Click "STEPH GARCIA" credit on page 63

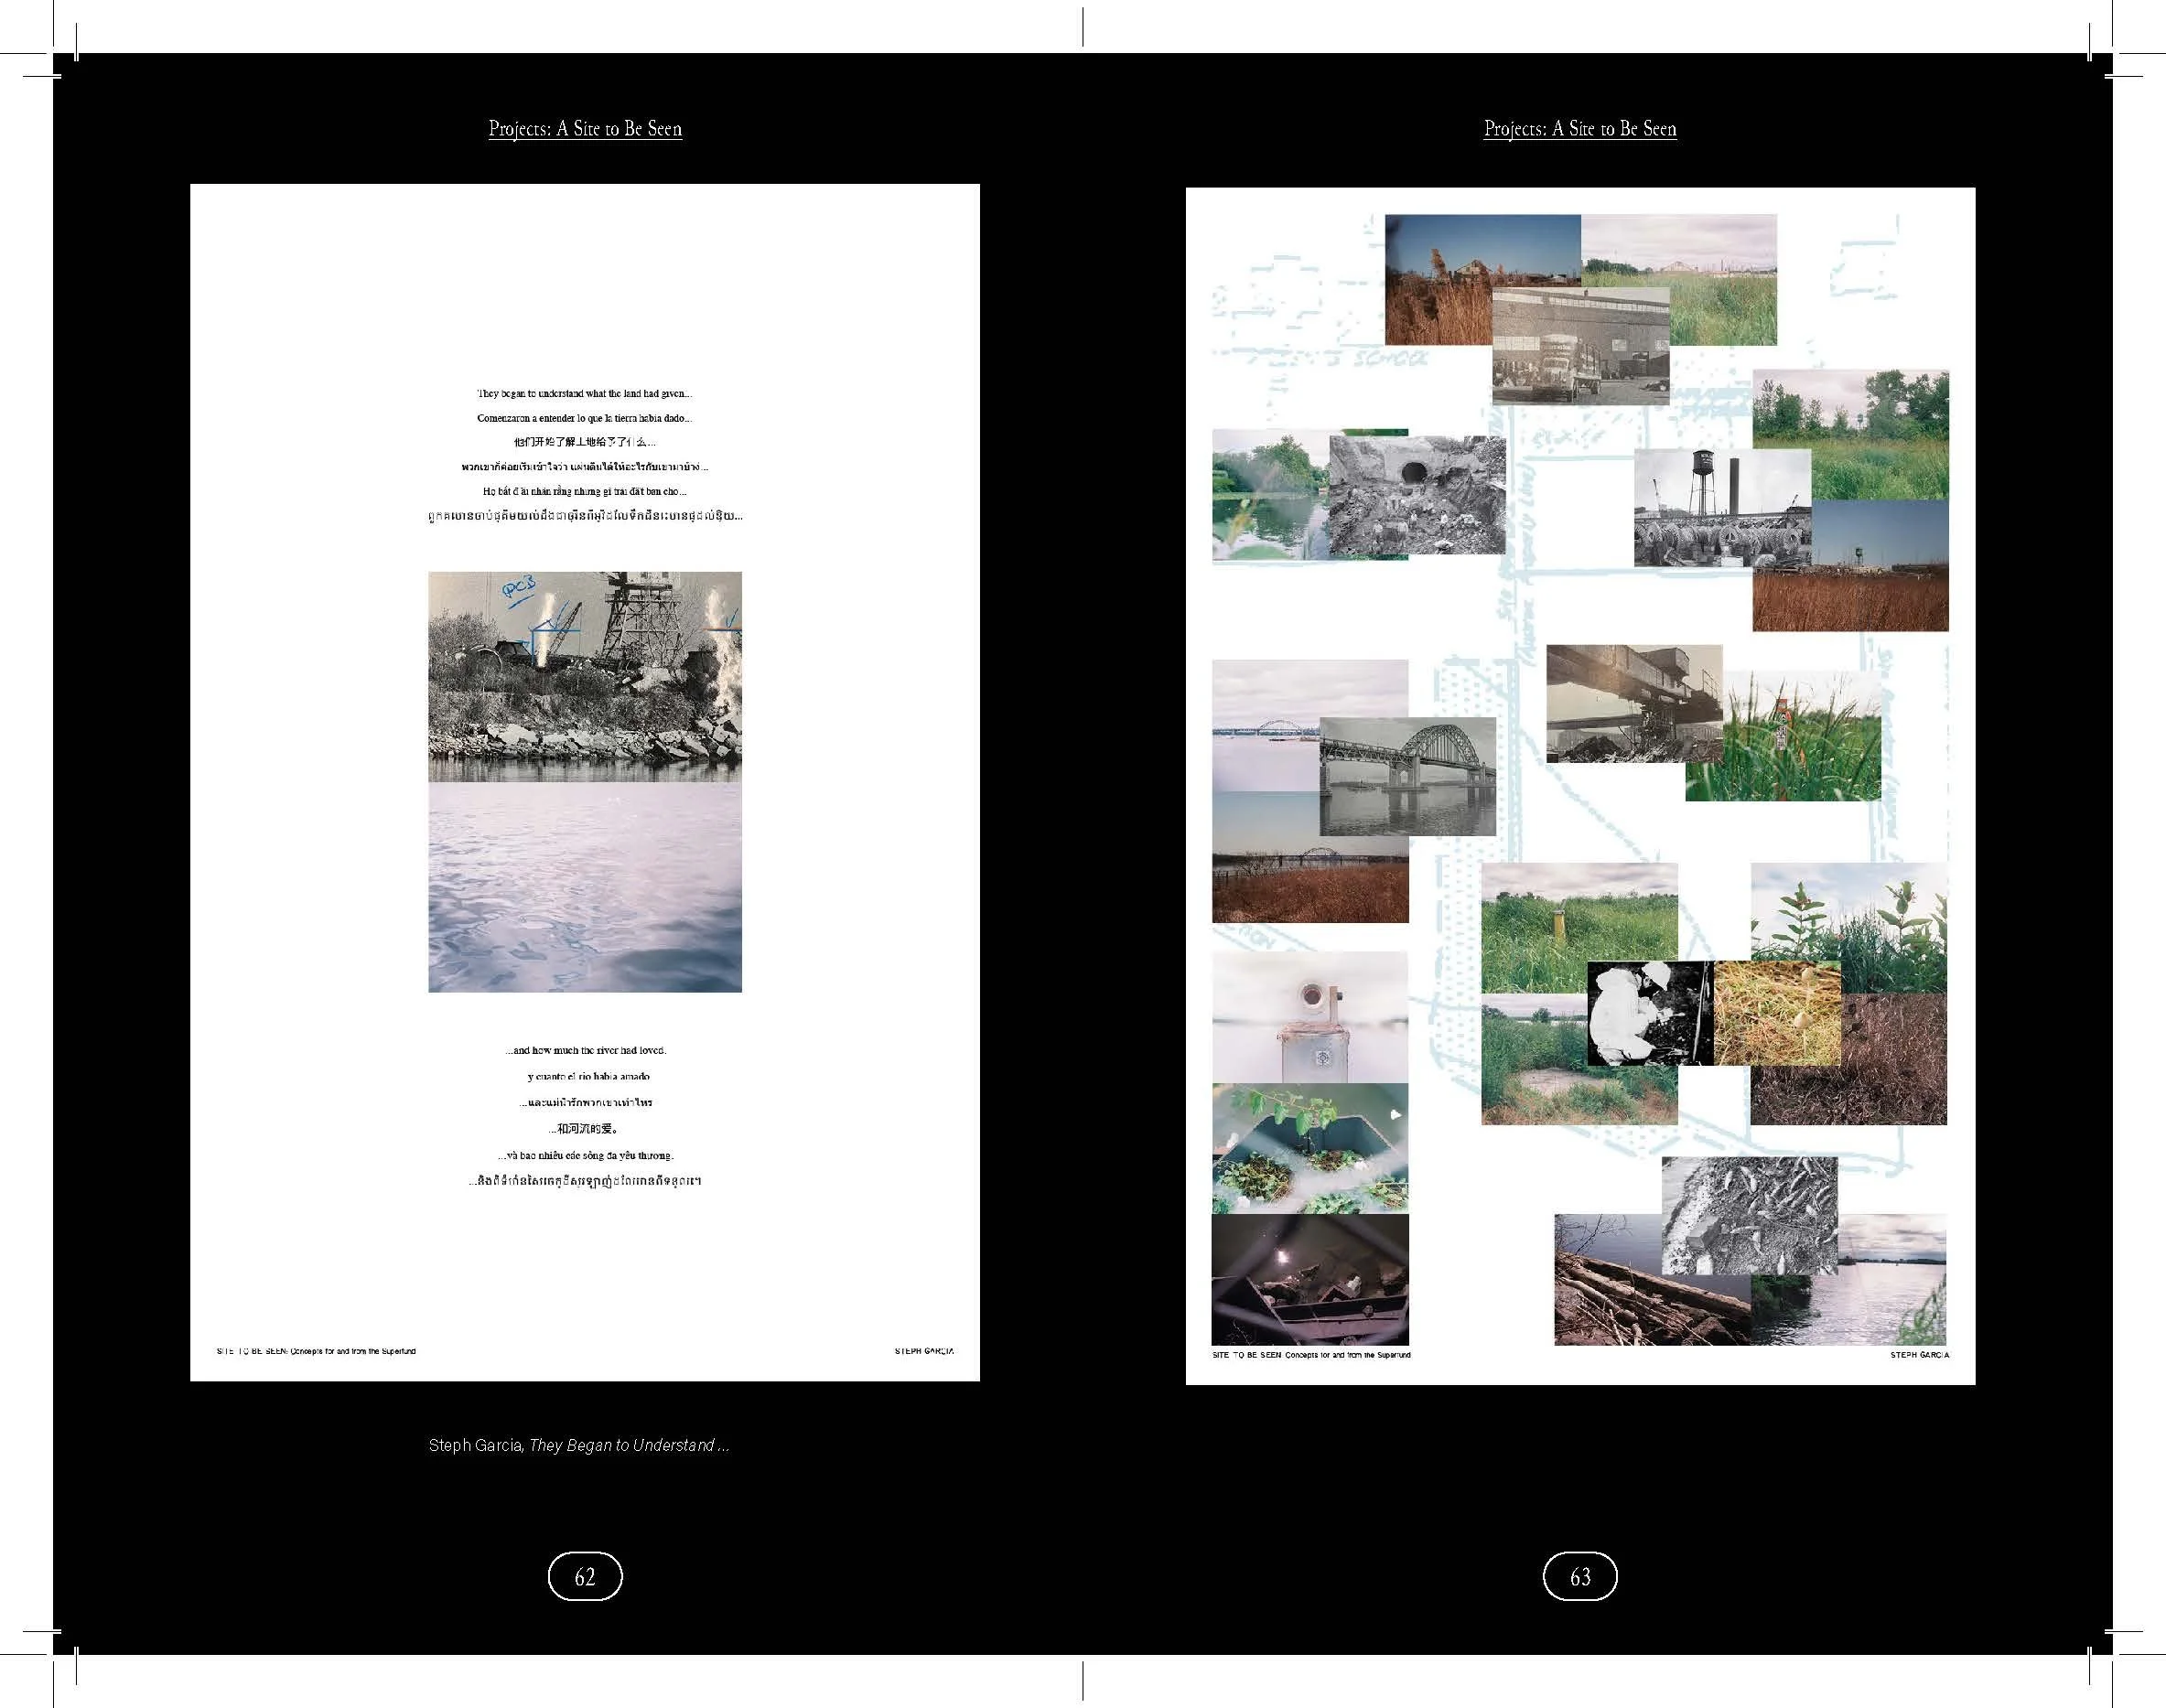[1919, 1355]
